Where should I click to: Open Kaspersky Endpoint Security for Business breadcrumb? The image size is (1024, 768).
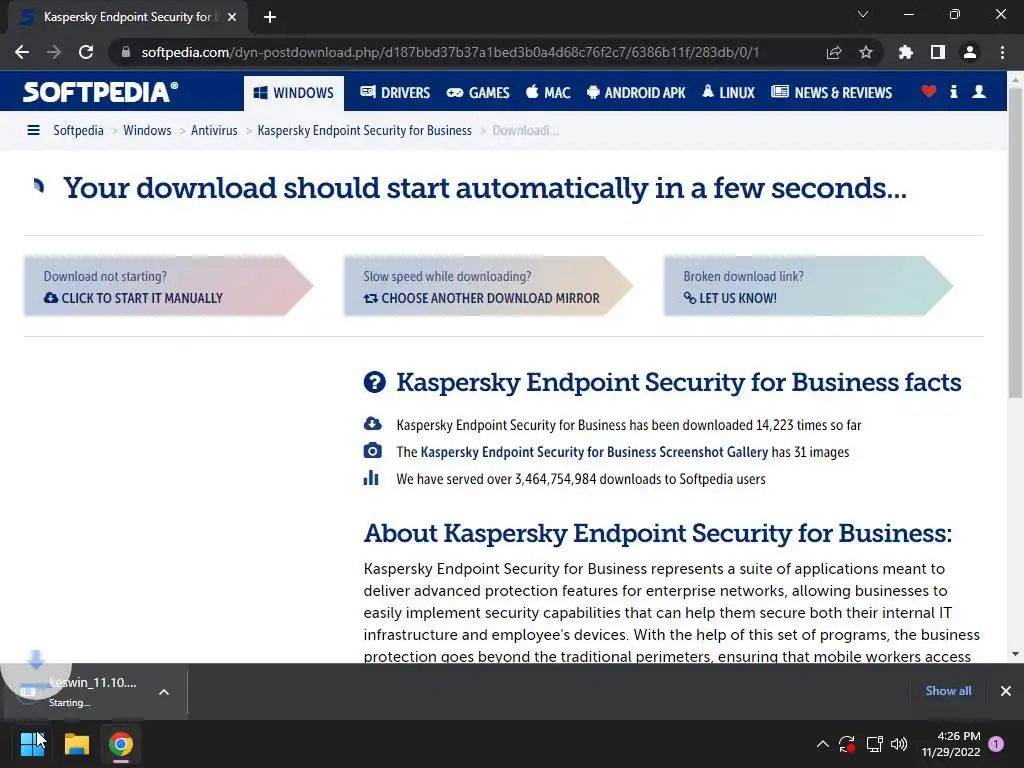pos(364,131)
